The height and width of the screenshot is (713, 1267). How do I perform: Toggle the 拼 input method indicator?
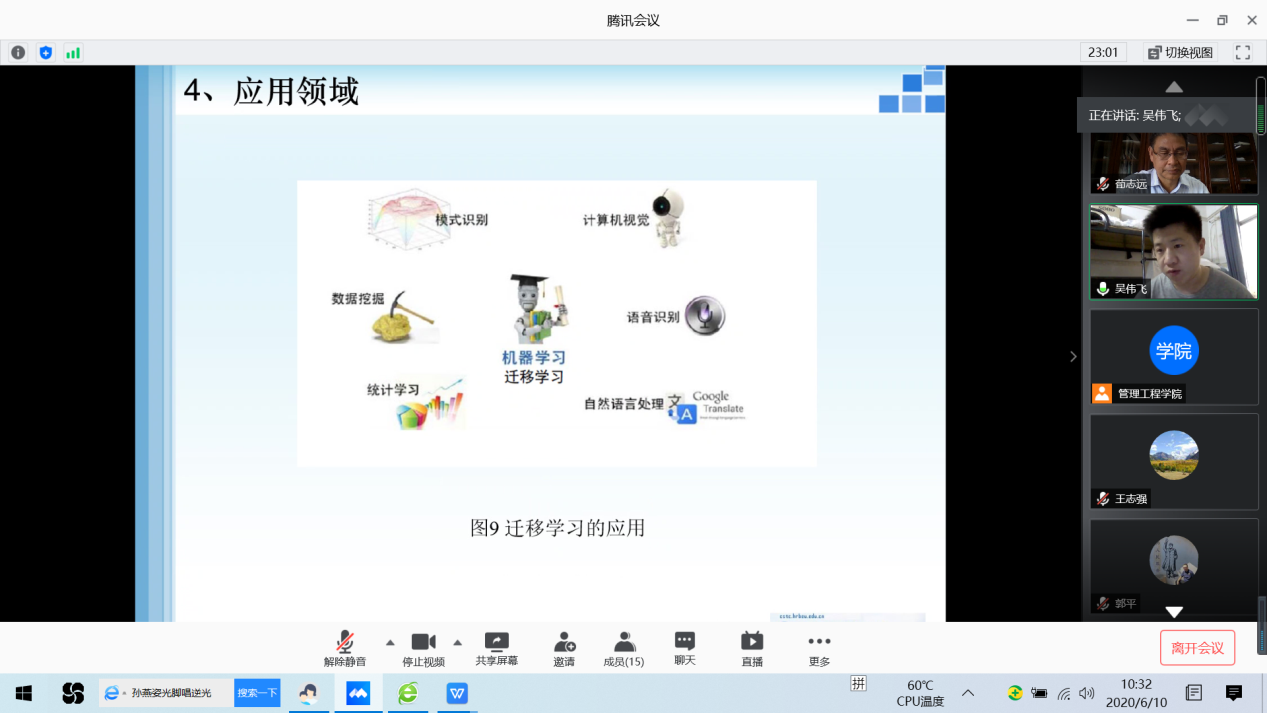click(x=858, y=684)
